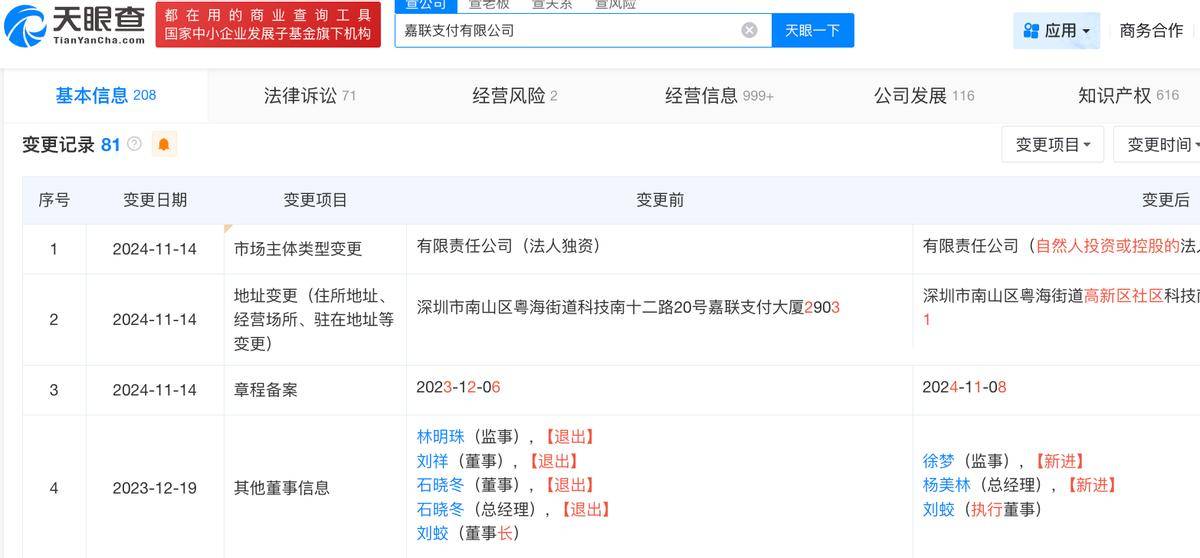Expand the 变更项目 filter dropdown
Image resolution: width=1200 pixels, height=558 pixels.
click(x=1052, y=145)
